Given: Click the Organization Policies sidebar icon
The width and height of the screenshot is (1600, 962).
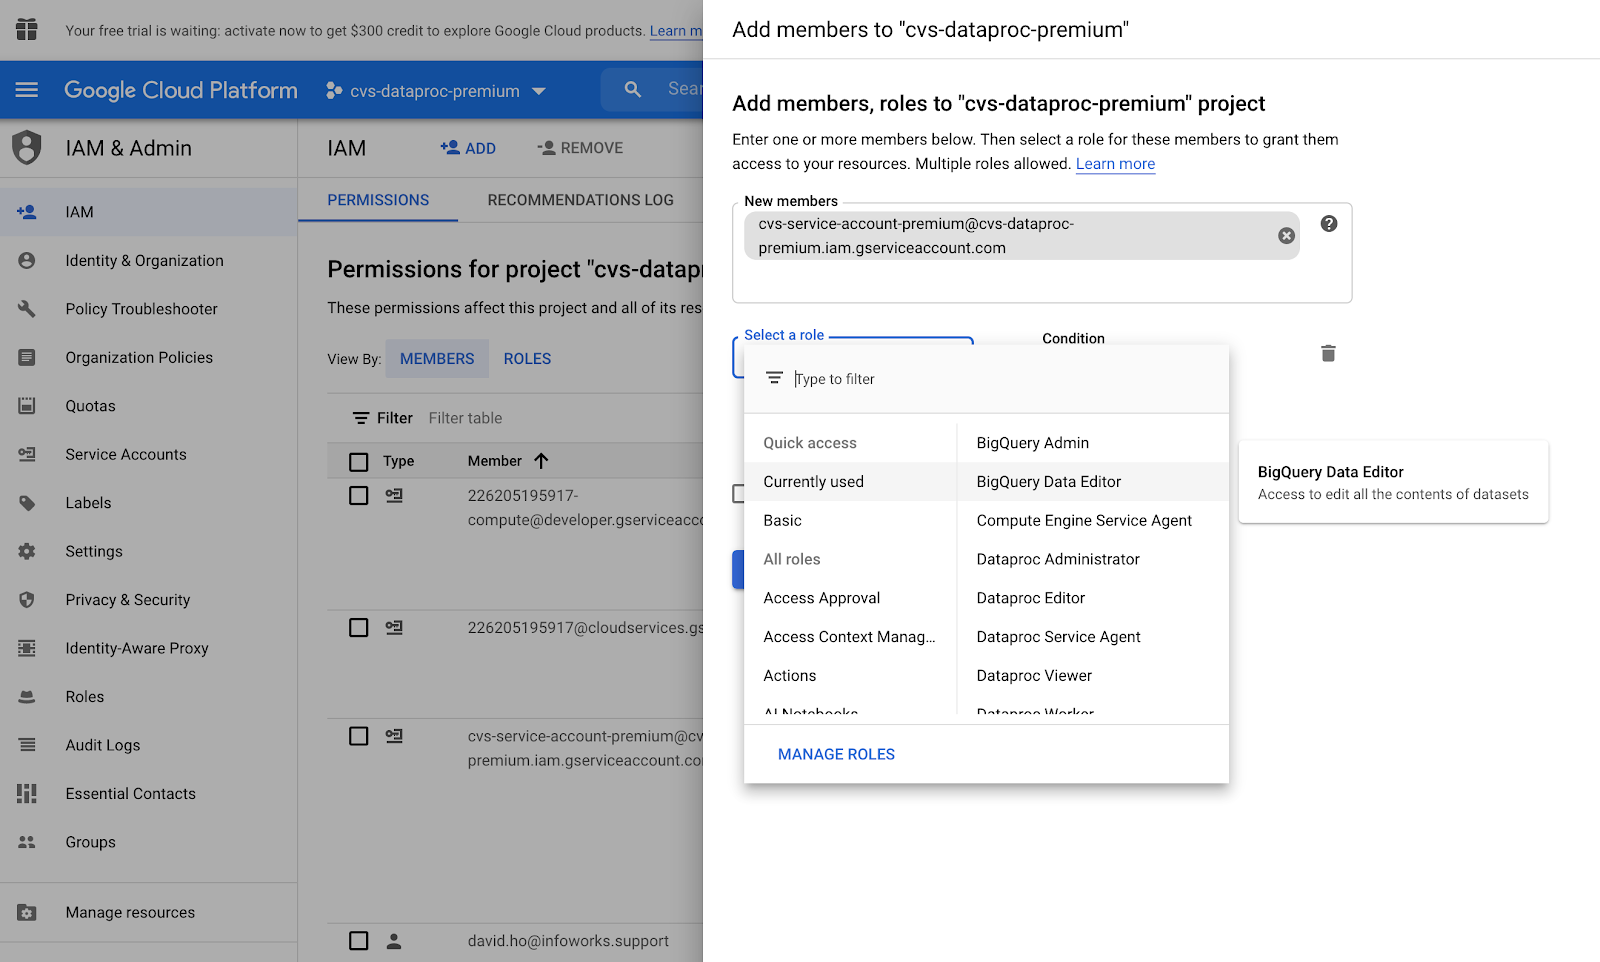Looking at the screenshot, I should [27, 358].
